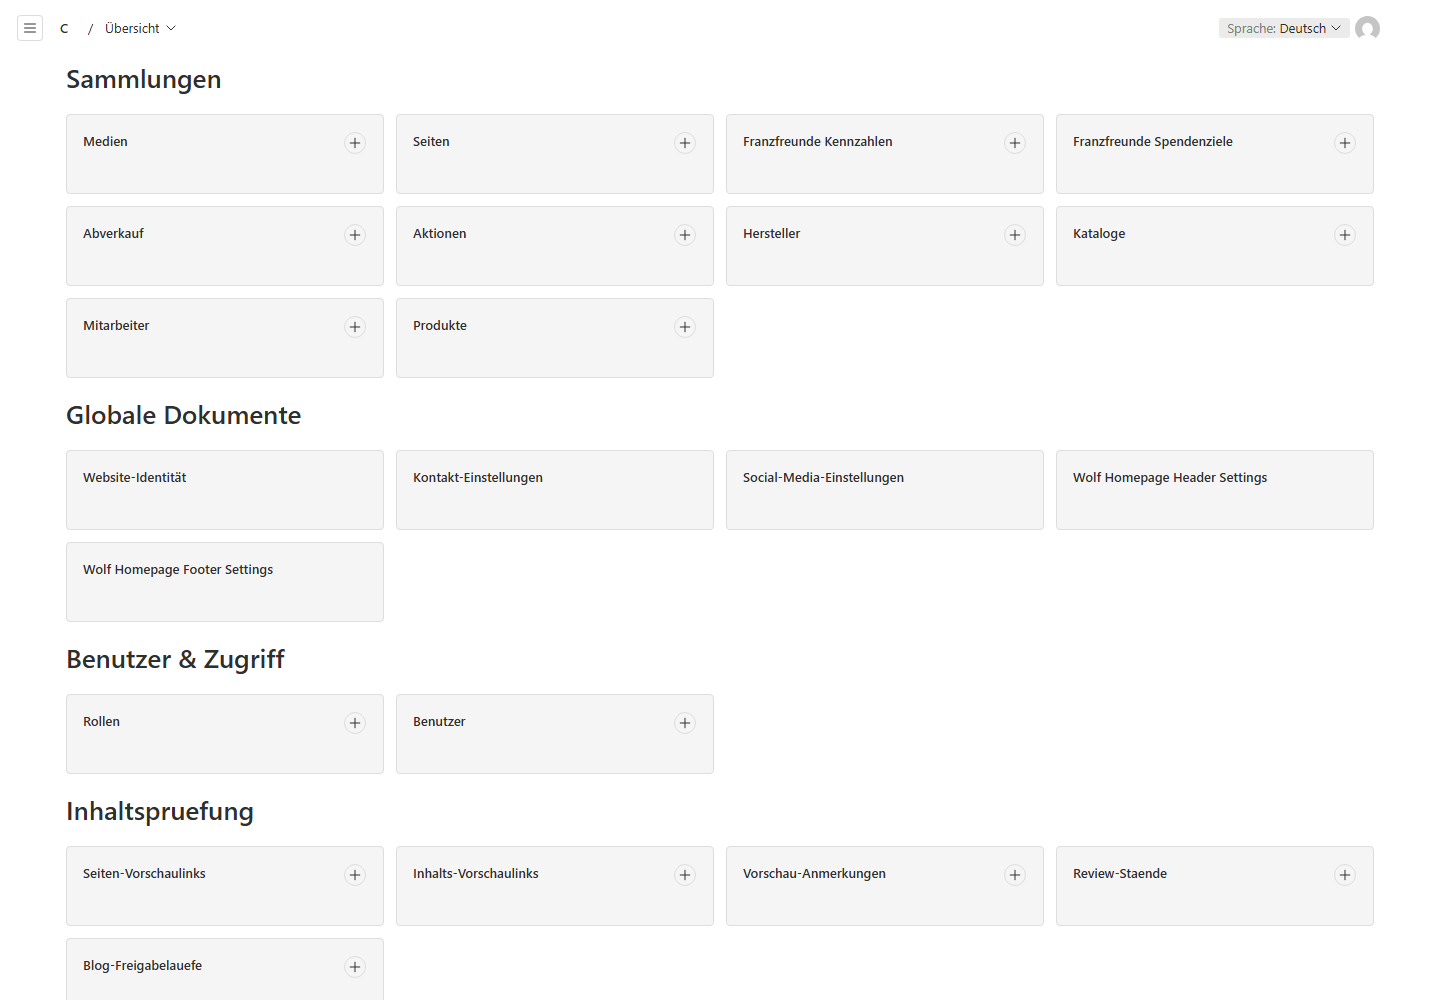The image size is (1440, 1000).
Task: Open the Website-Identität global document
Action: click(x=225, y=490)
